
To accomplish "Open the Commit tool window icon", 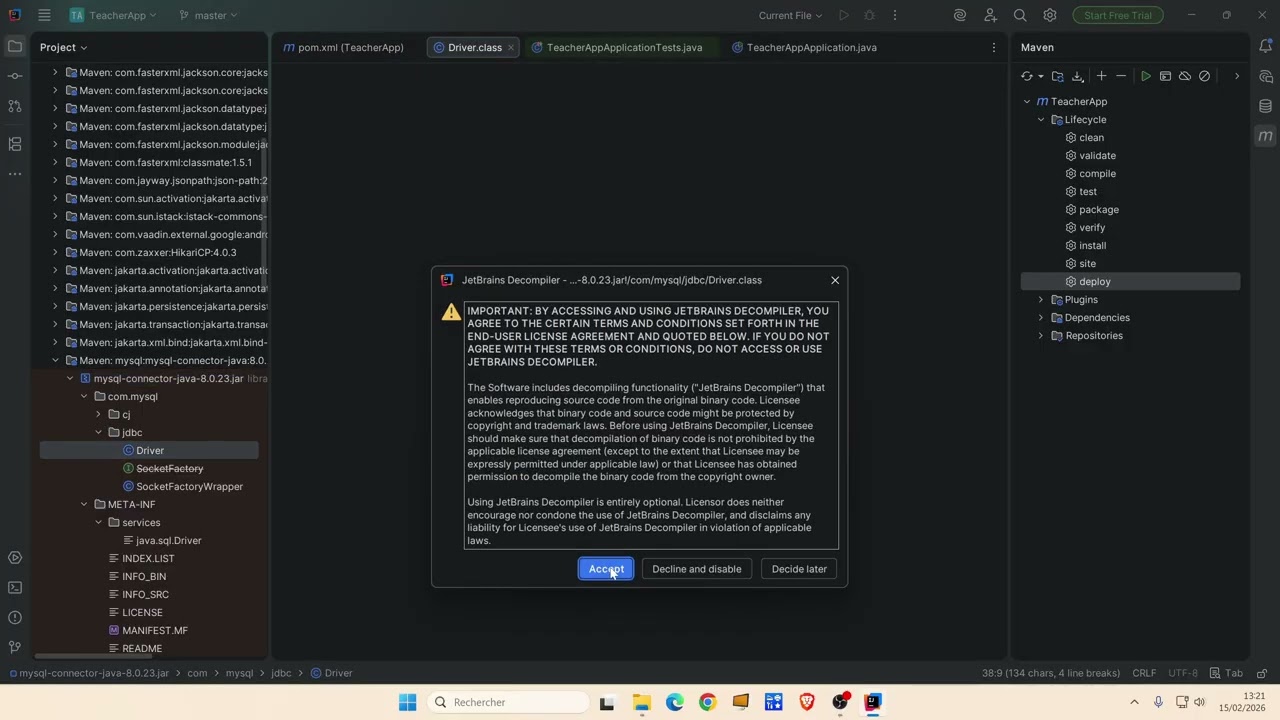I will click(x=14, y=76).
